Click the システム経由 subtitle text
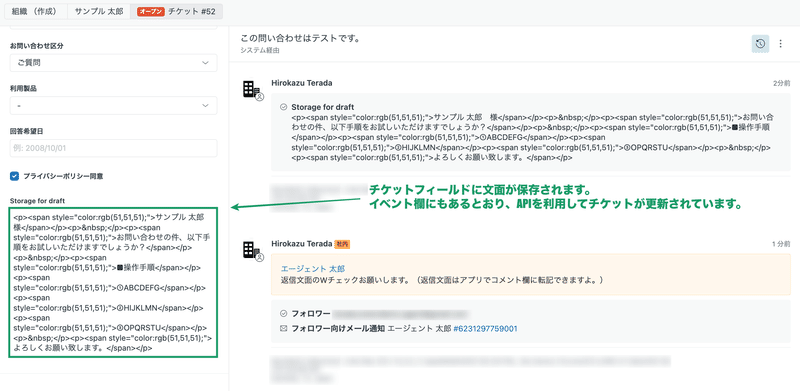800x391 pixels. 260,51
